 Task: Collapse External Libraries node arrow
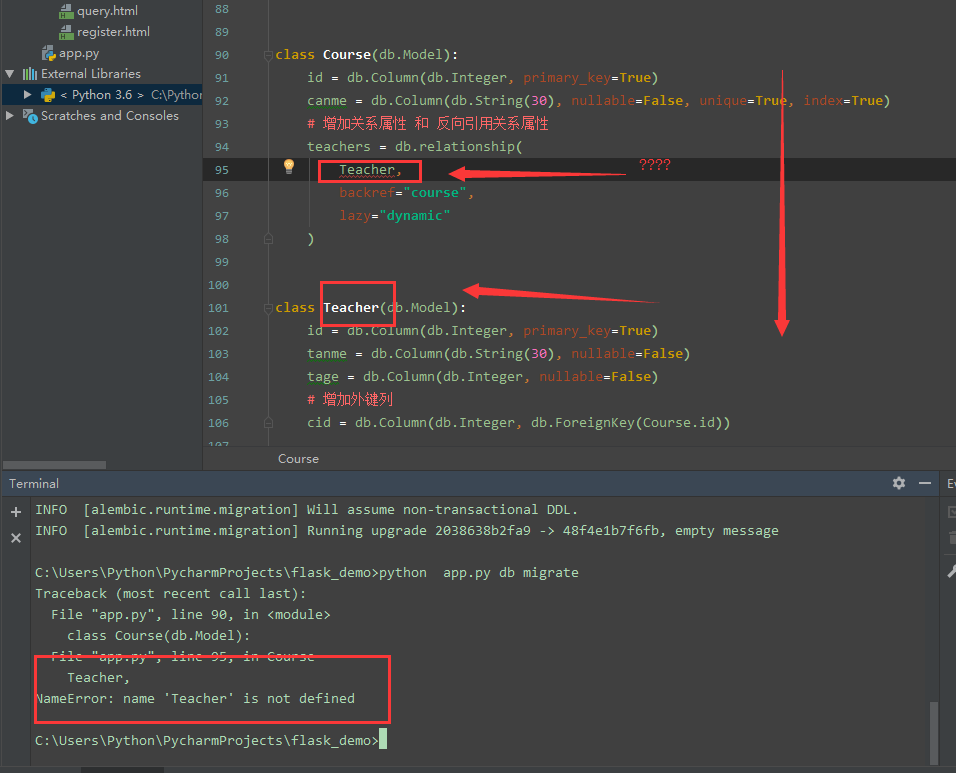click(10, 74)
